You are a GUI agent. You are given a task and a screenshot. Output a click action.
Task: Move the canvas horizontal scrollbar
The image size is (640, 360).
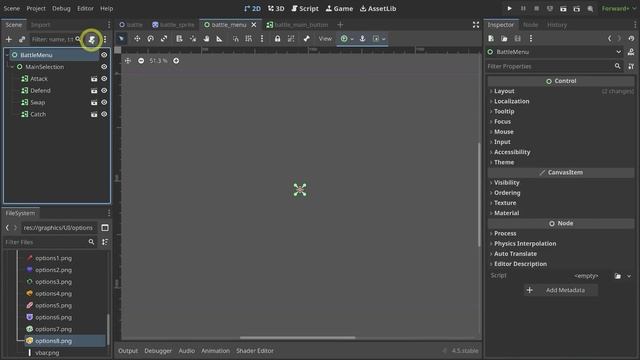point(298,338)
